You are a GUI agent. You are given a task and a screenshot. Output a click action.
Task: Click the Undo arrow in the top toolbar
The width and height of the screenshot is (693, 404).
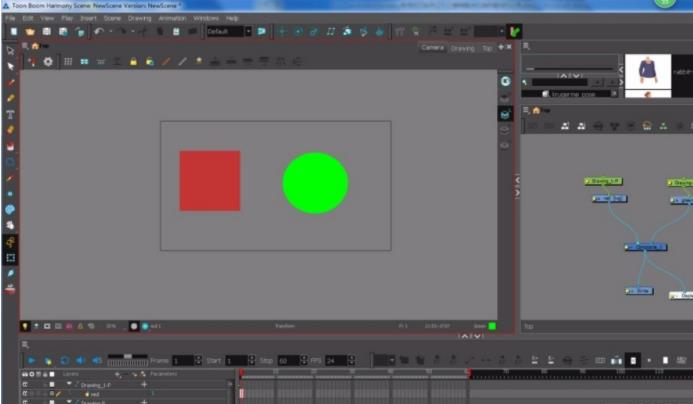pyautogui.click(x=99, y=31)
